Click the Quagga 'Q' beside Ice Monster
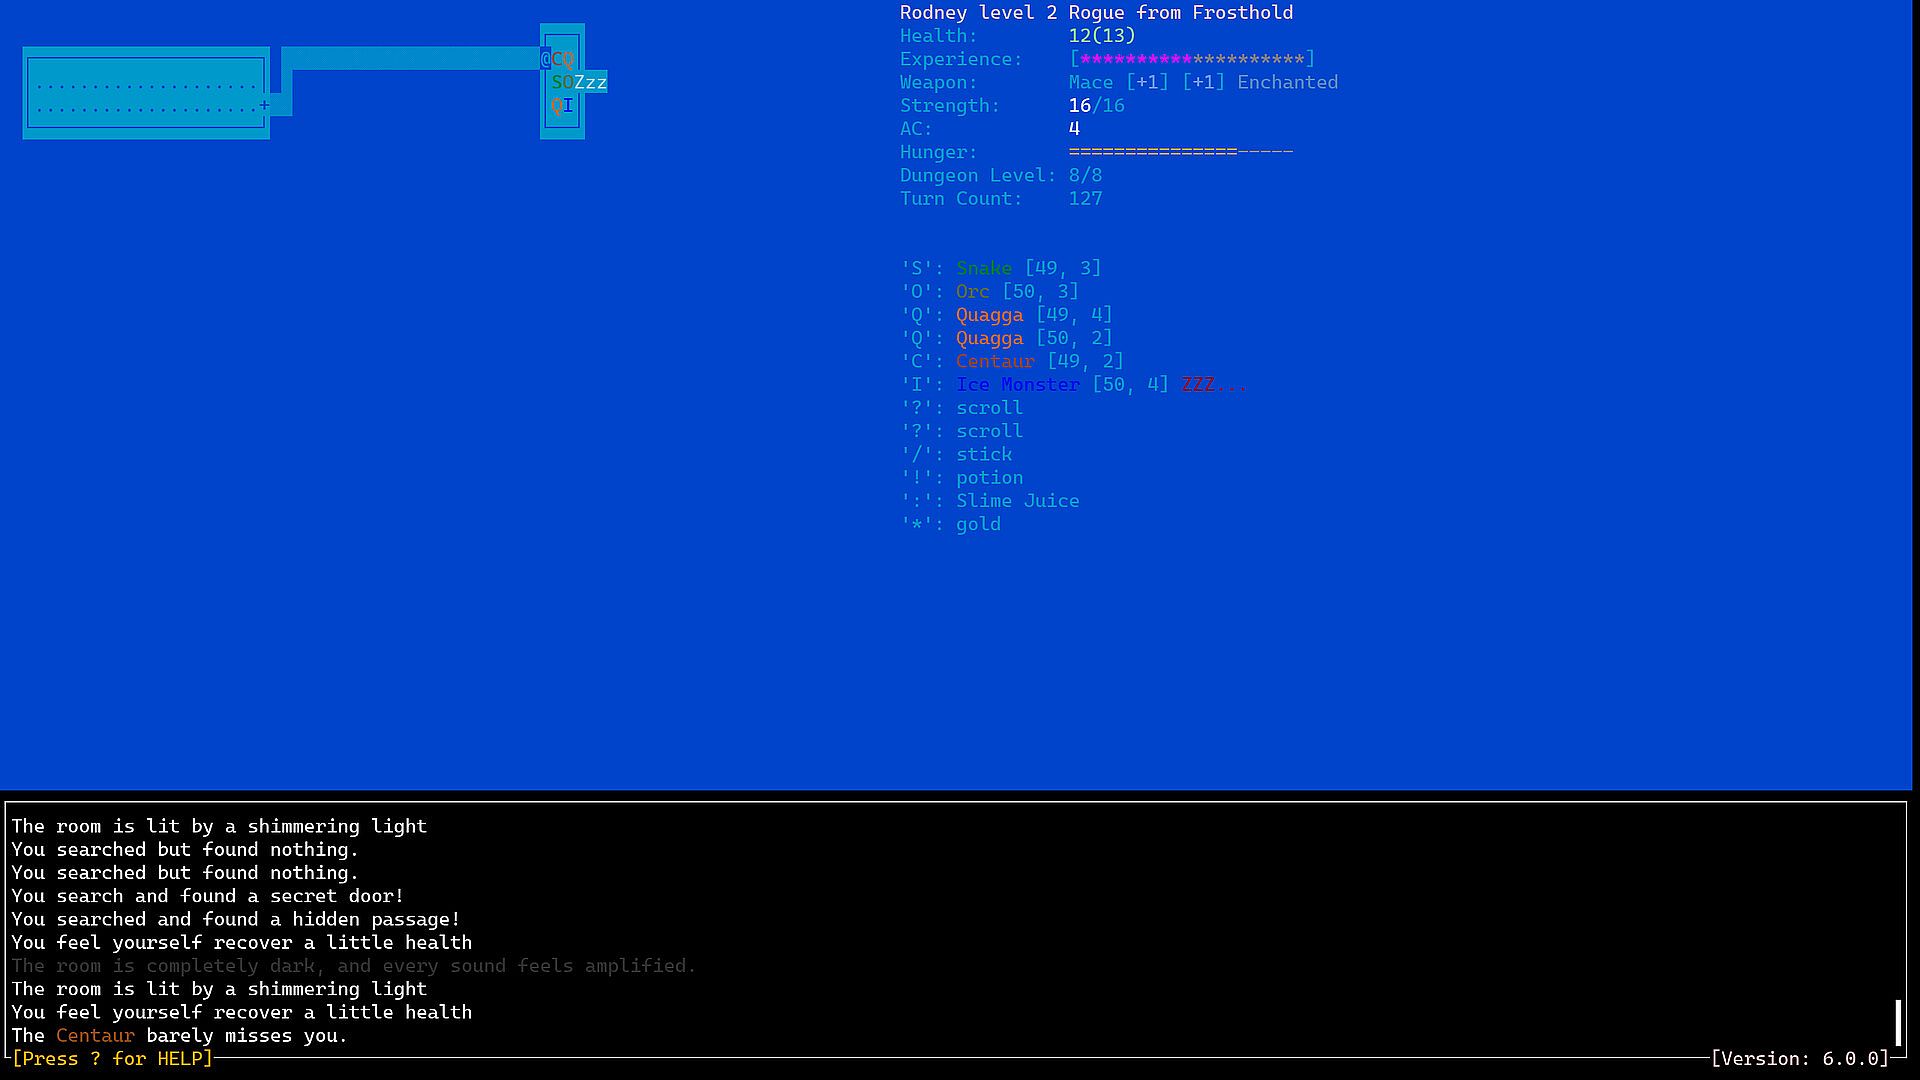This screenshot has height=1080, width=1920. (557, 105)
